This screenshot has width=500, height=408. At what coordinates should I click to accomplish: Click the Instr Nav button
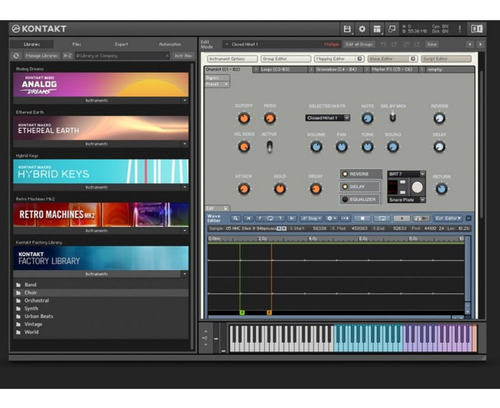pos(183,56)
